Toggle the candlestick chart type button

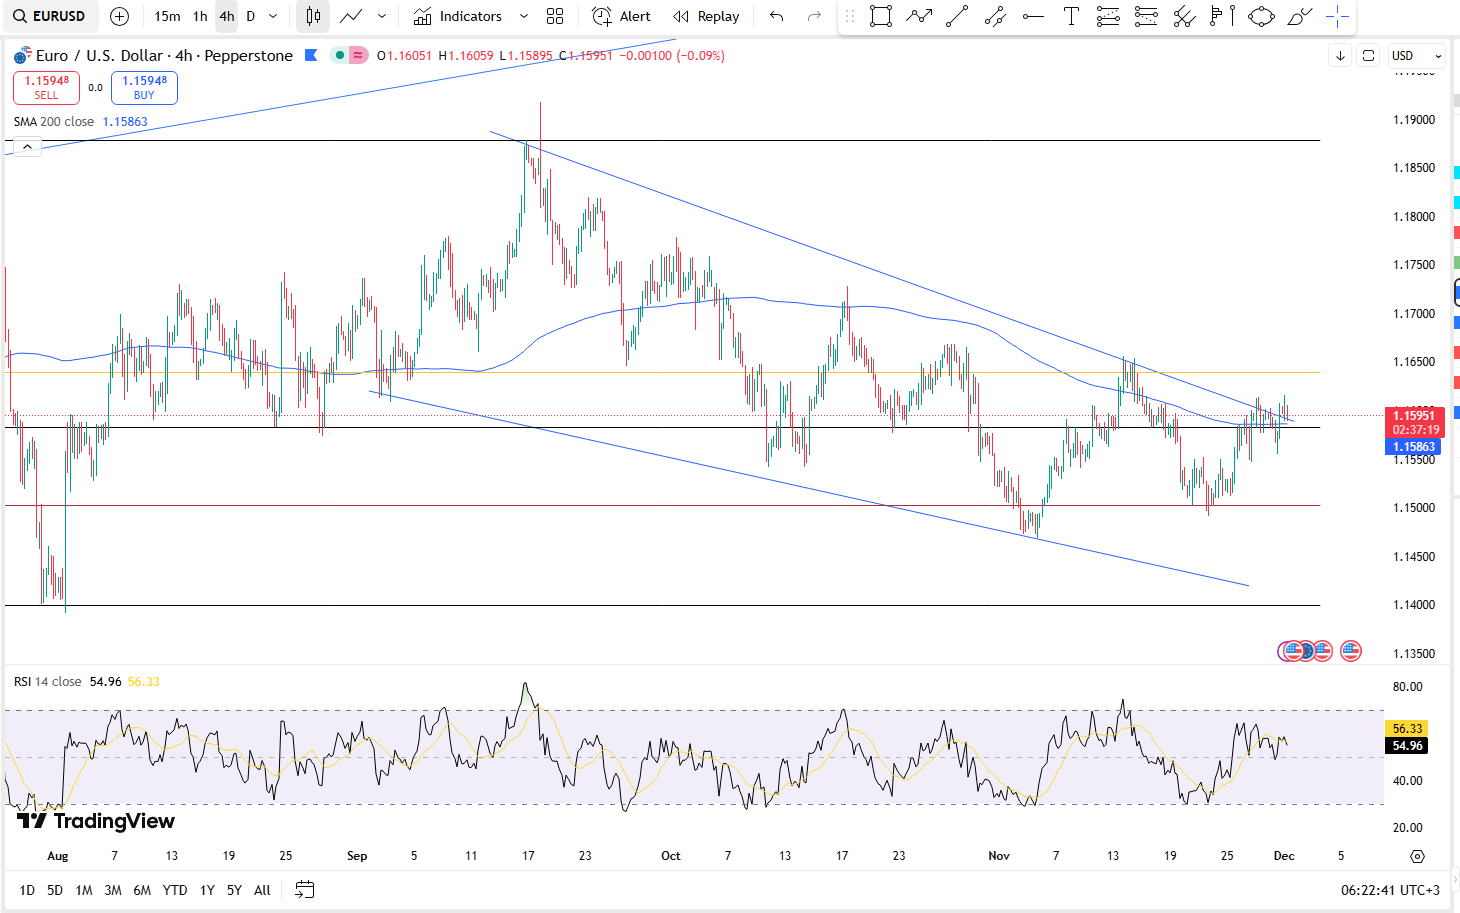(313, 16)
